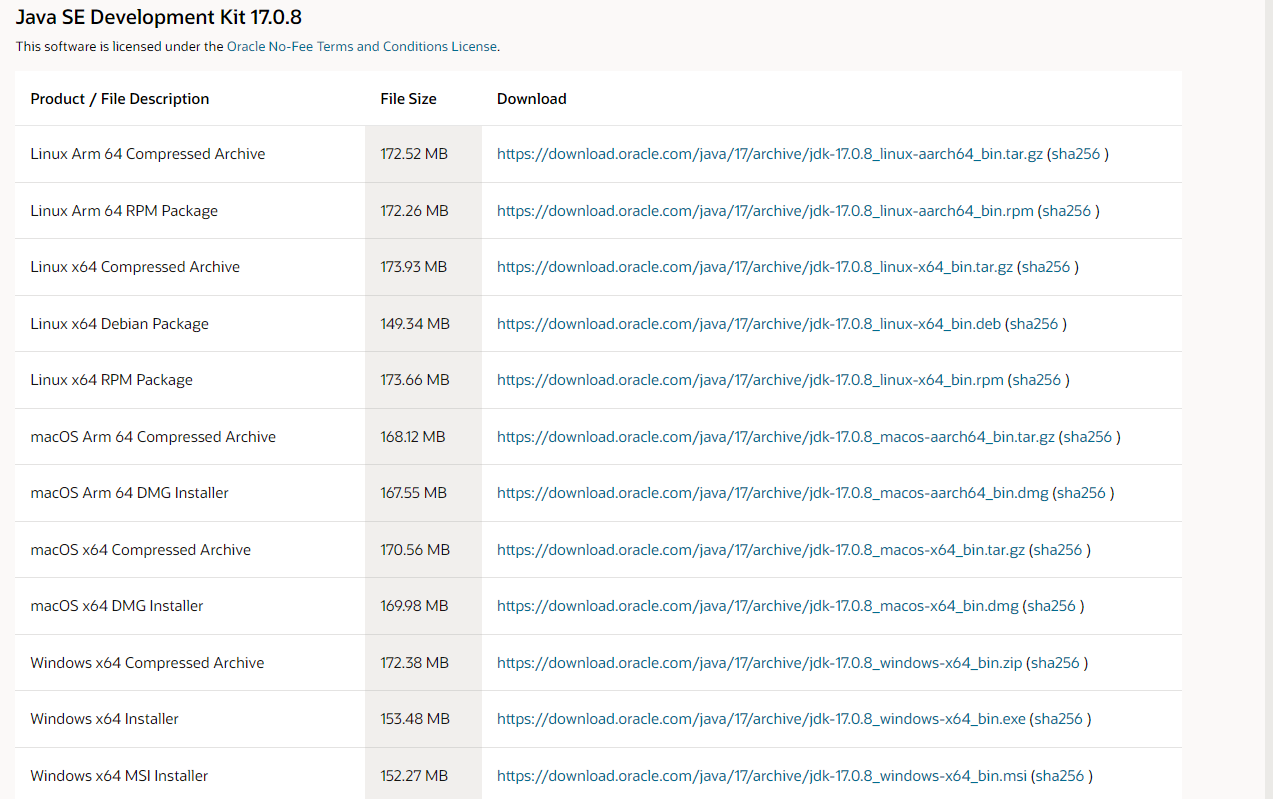Select Linux x64 Compressed Archive text
Viewport: 1273px width, 799px height.
point(135,267)
